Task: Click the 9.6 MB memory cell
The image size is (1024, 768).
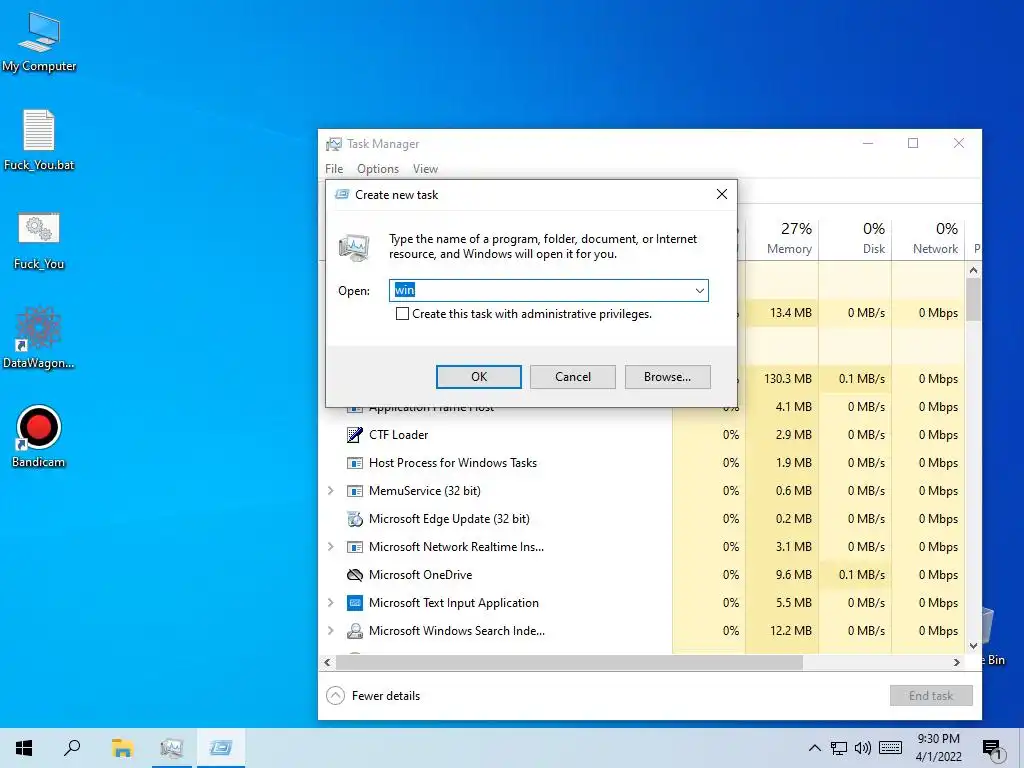Action: [x=782, y=575]
